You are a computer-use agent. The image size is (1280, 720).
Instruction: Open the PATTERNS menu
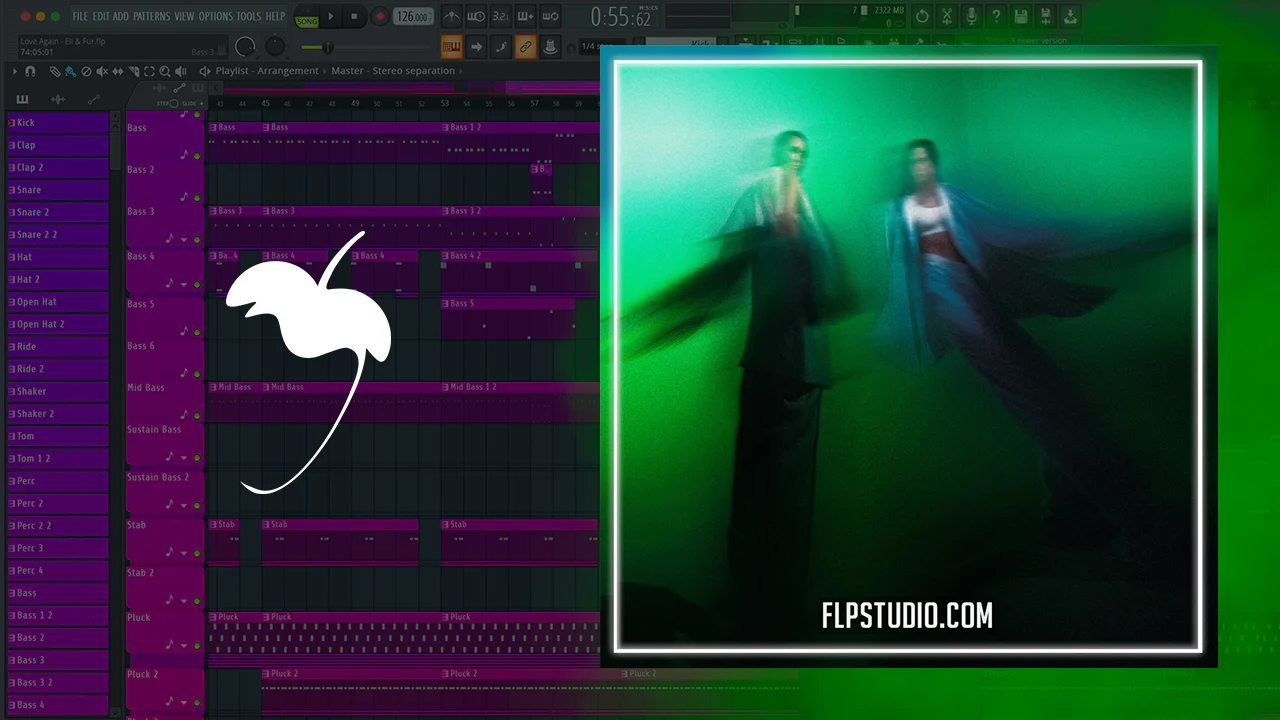(x=152, y=16)
